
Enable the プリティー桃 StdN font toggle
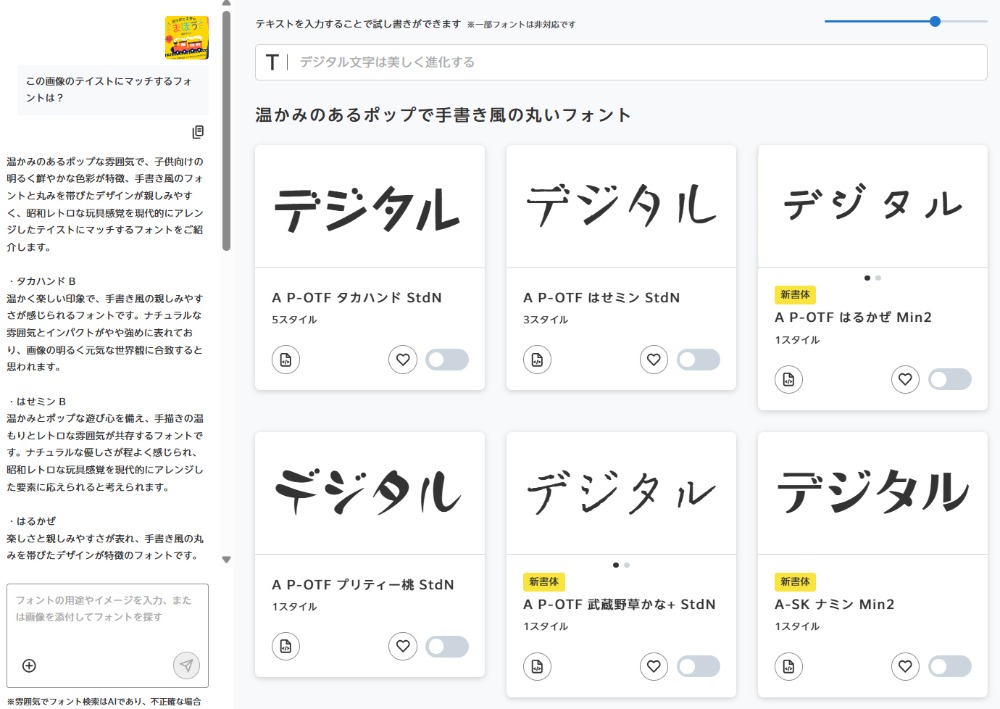click(x=447, y=646)
